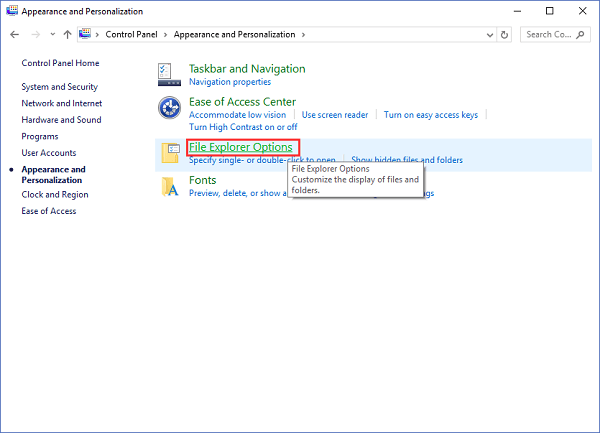Refresh the Control Panel view
The height and width of the screenshot is (433, 600).
[505, 34]
